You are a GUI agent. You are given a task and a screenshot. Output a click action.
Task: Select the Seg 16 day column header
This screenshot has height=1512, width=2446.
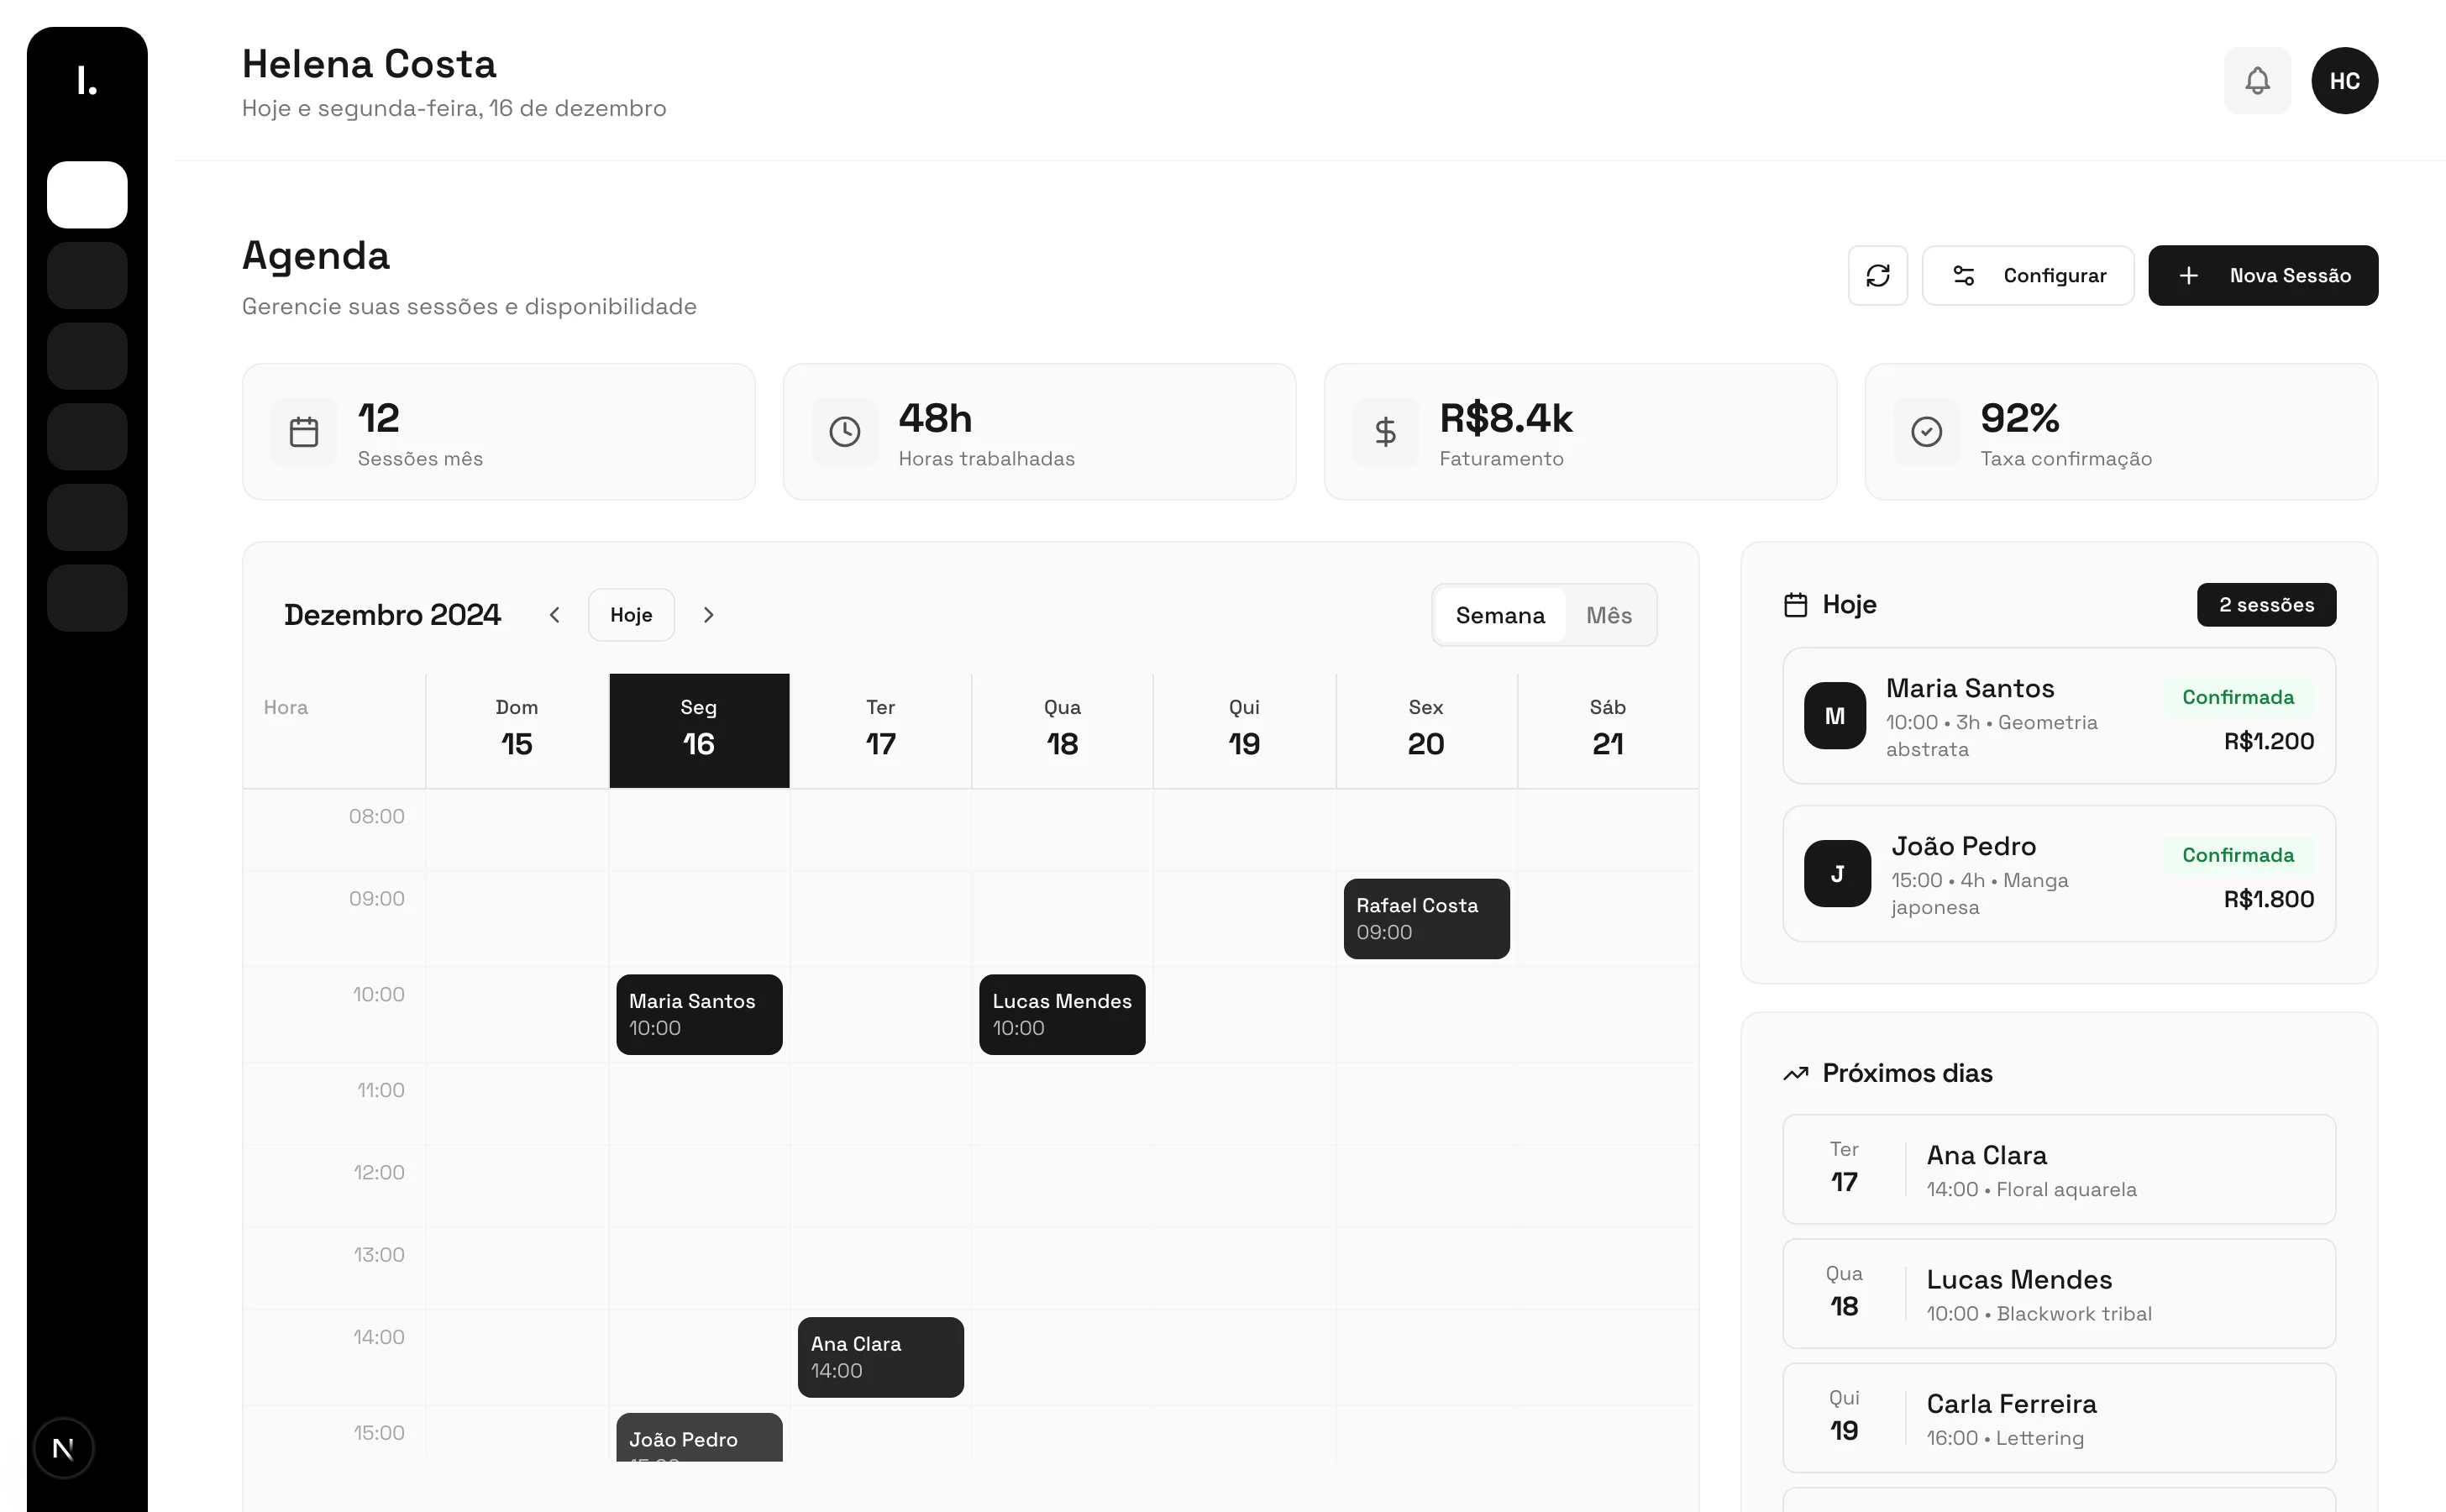pos(698,730)
